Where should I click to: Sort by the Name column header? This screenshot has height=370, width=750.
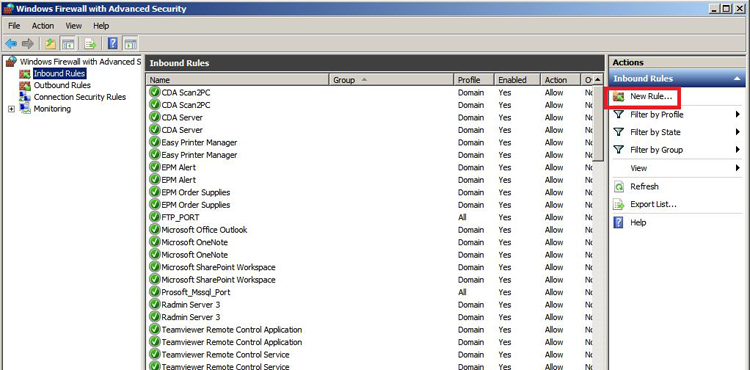tap(238, 80)
